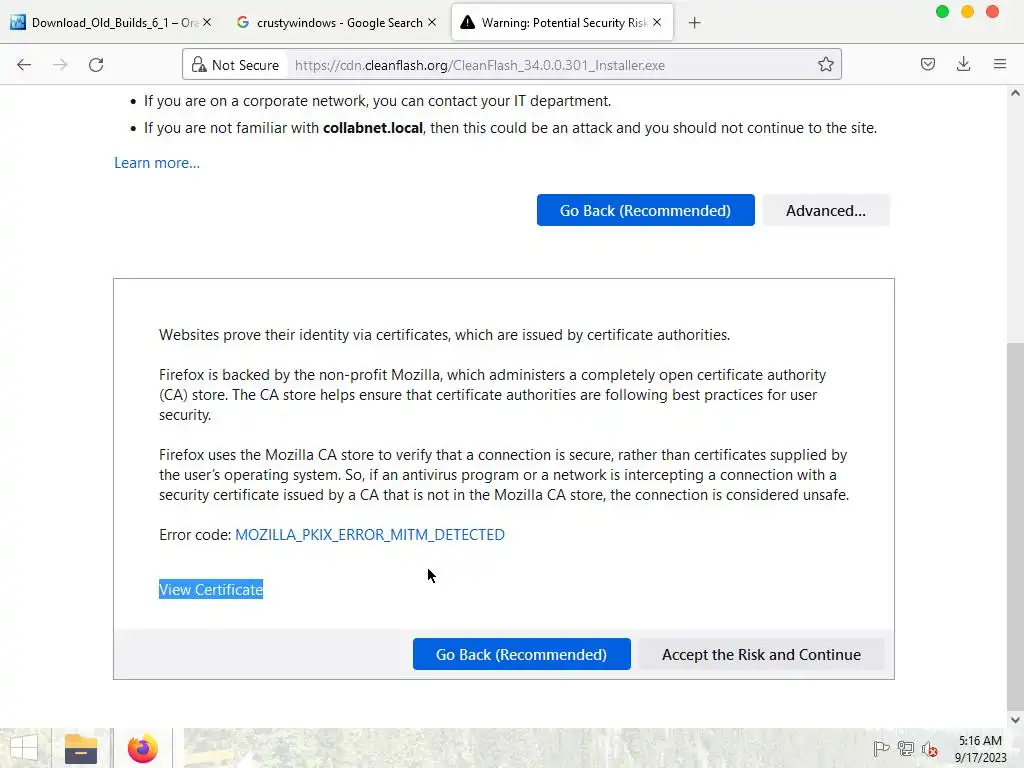
Task: Click upper Go Back (Recommended) button
Action: tap(645, 210)
